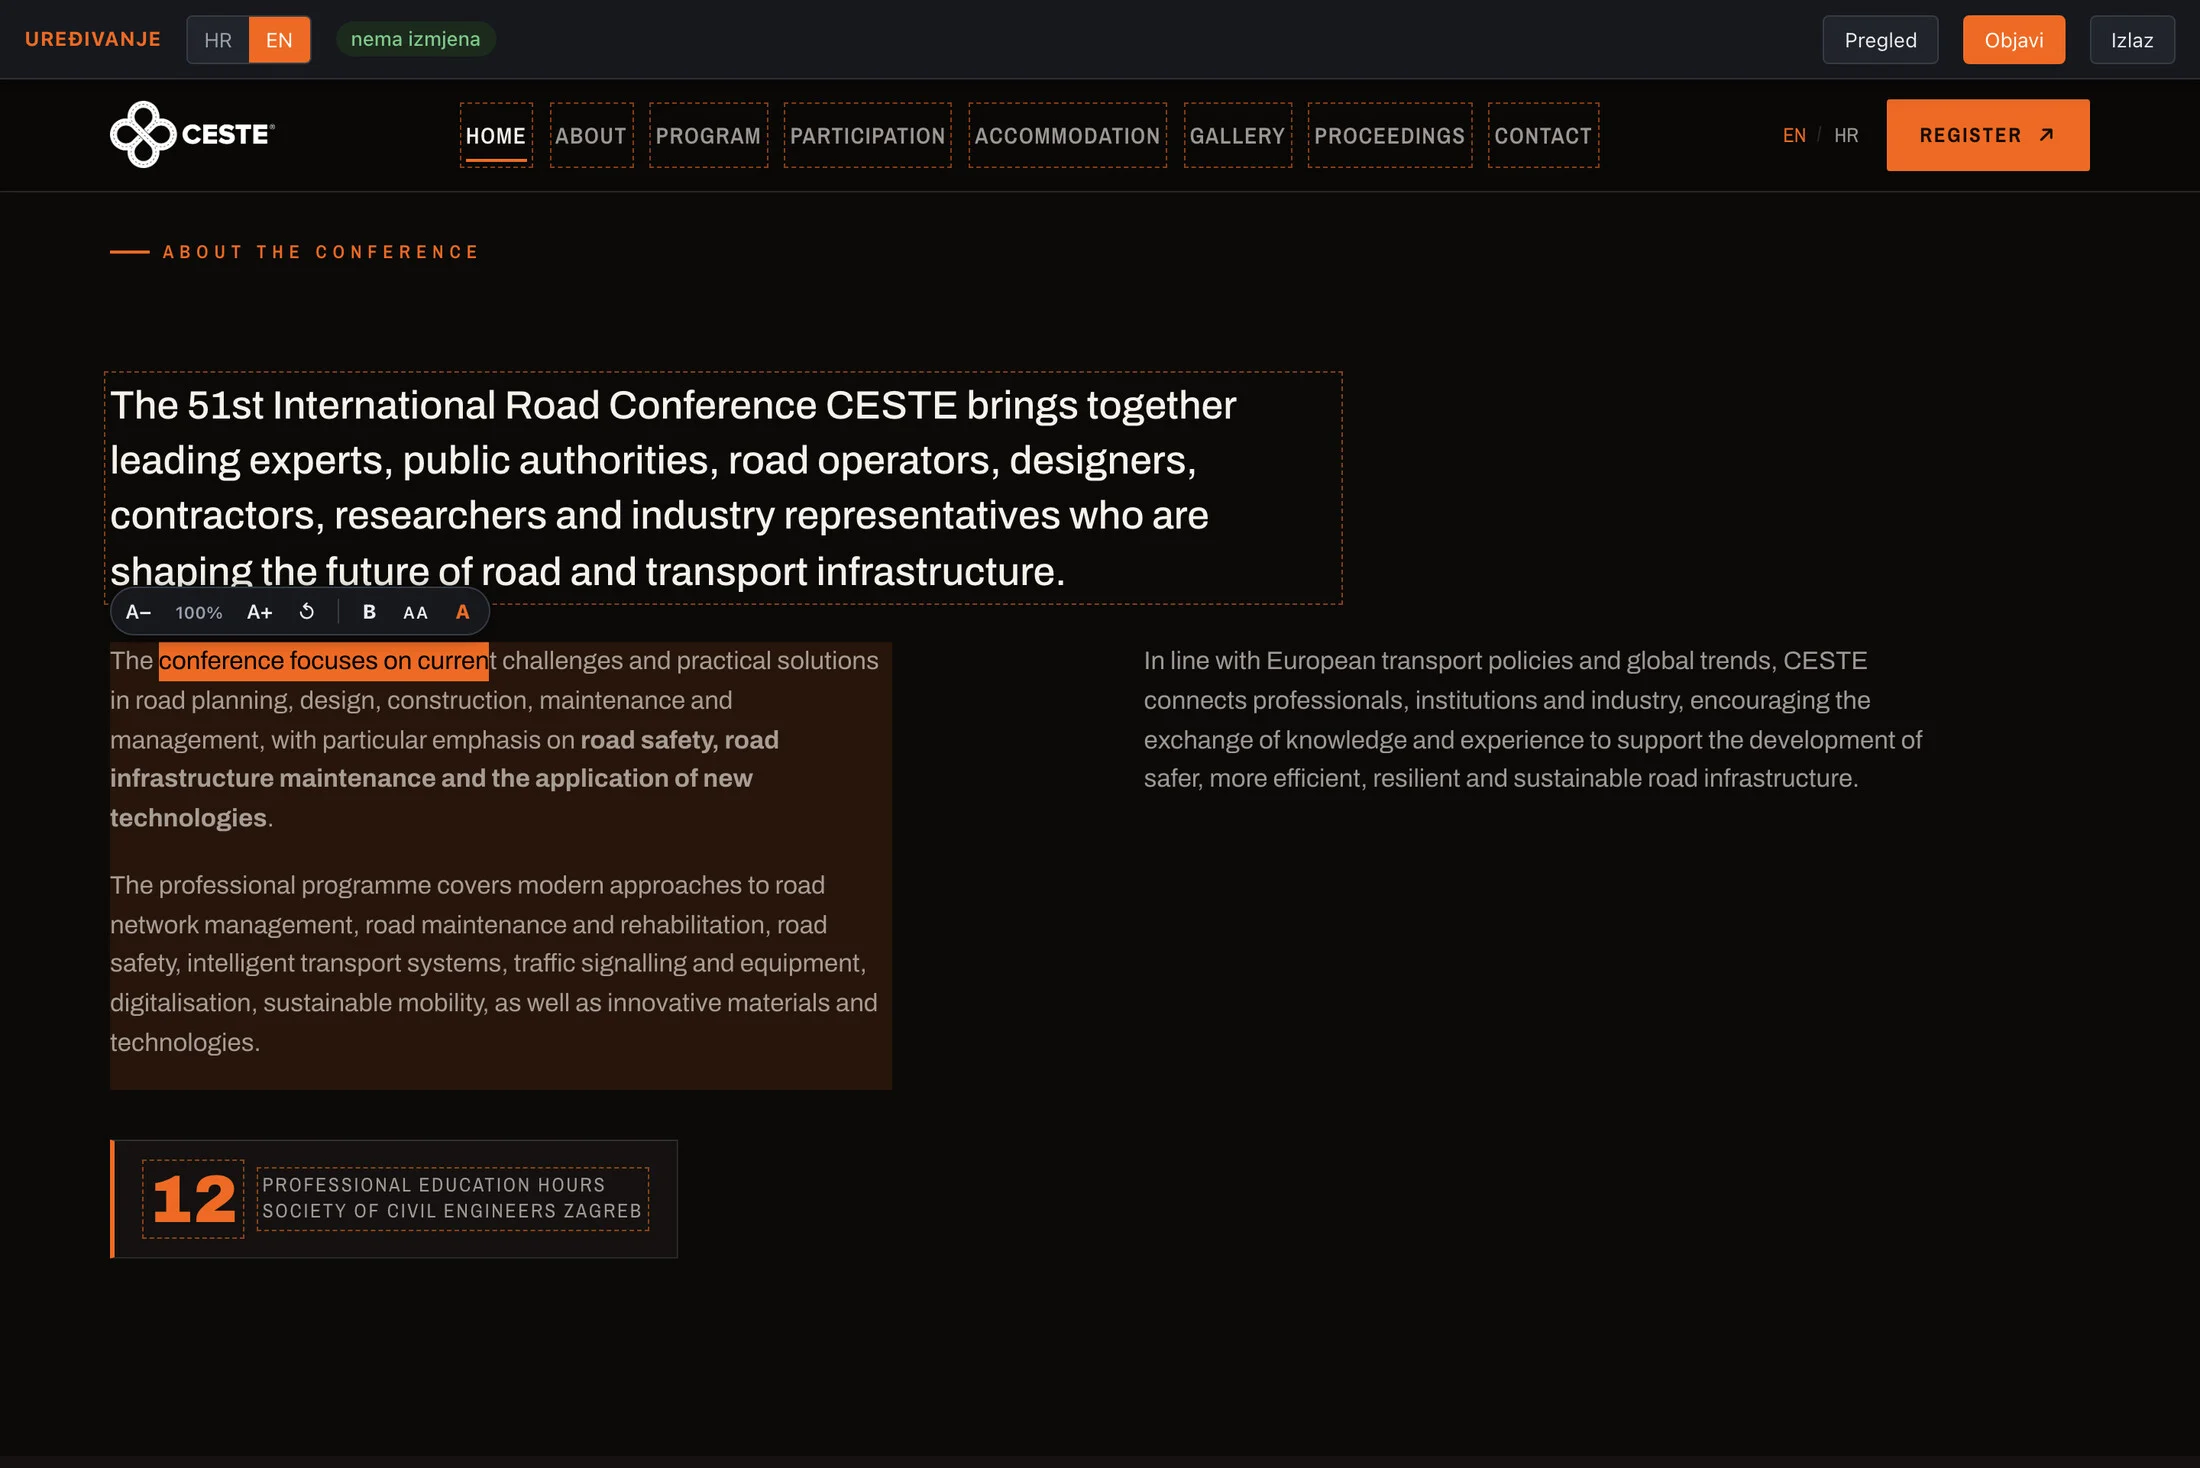This screenshot has width=2200, height=1468.
Task: Reset text formatting with the undo icon
Action: click(x=307, y=612)
